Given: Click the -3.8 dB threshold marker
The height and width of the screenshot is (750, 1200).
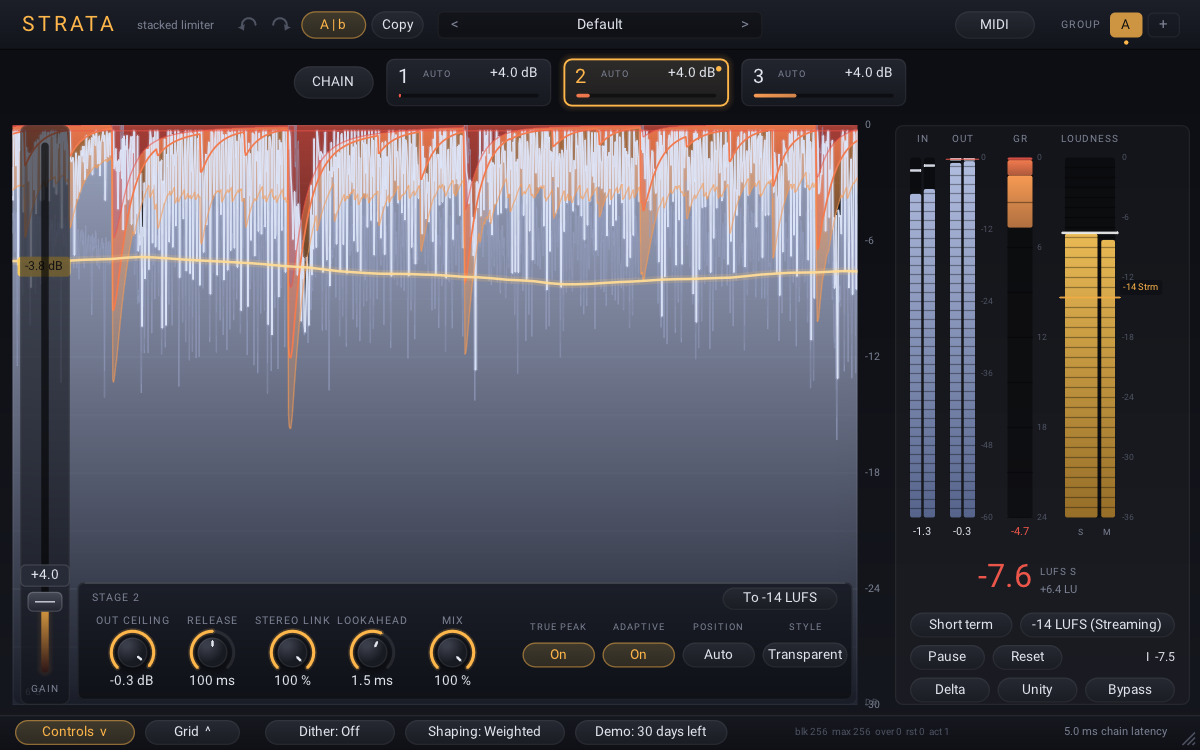Looking at the screenshot, I should click(43, 266).
